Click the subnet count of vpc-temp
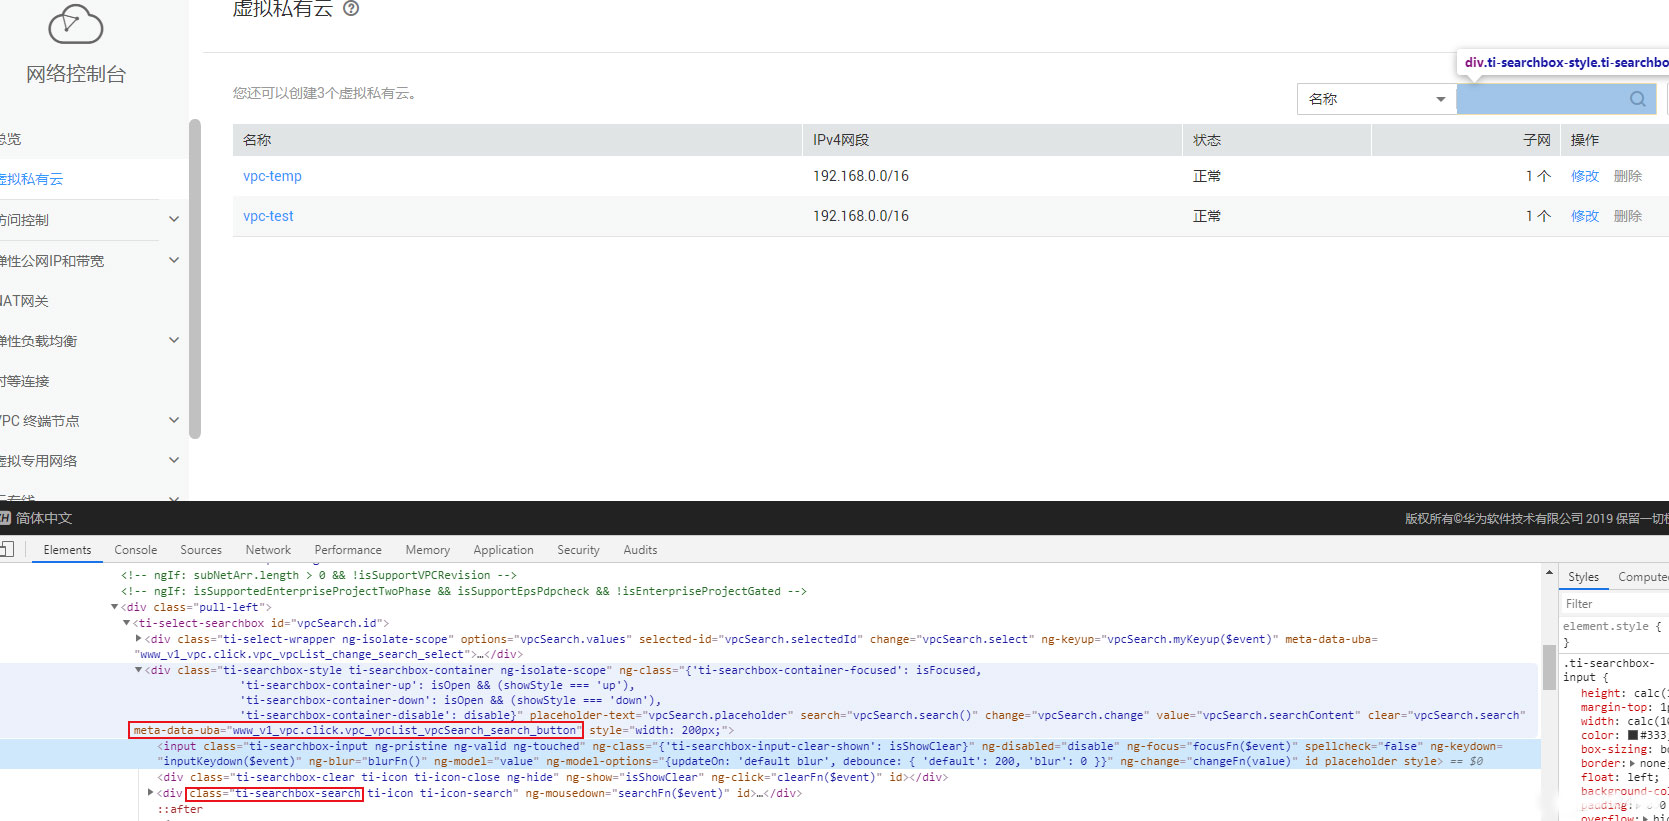 [1538, 176]
